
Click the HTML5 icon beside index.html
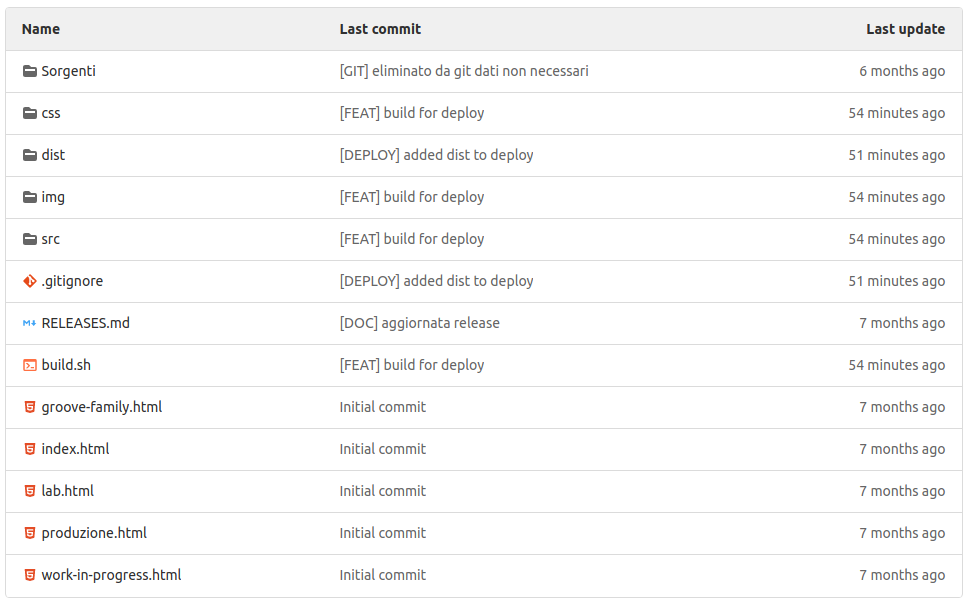pyautogui.click(x=30, y=449)
